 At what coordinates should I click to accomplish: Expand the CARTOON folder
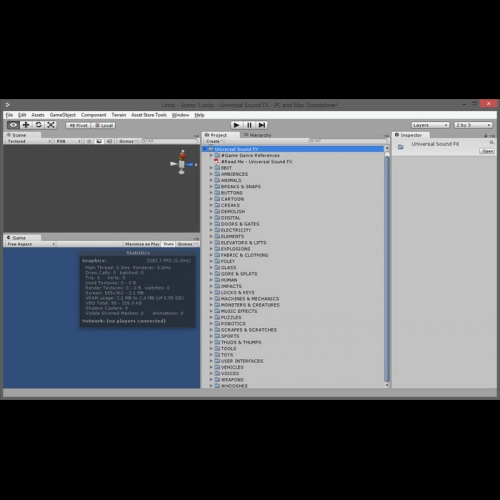[211, 199]
